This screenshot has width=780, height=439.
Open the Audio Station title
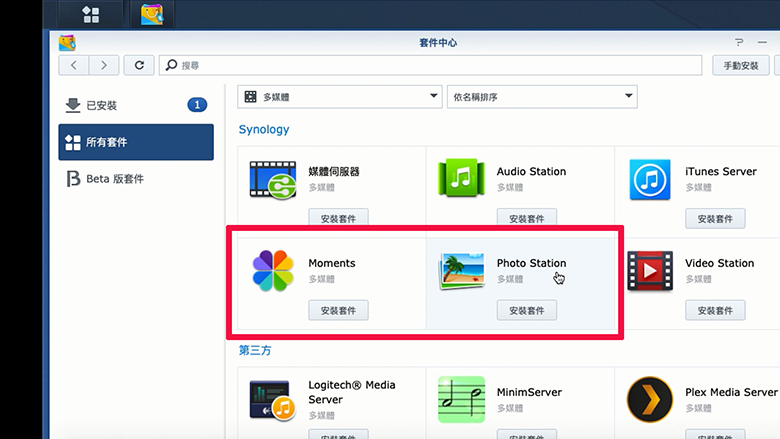click(531, 172)
